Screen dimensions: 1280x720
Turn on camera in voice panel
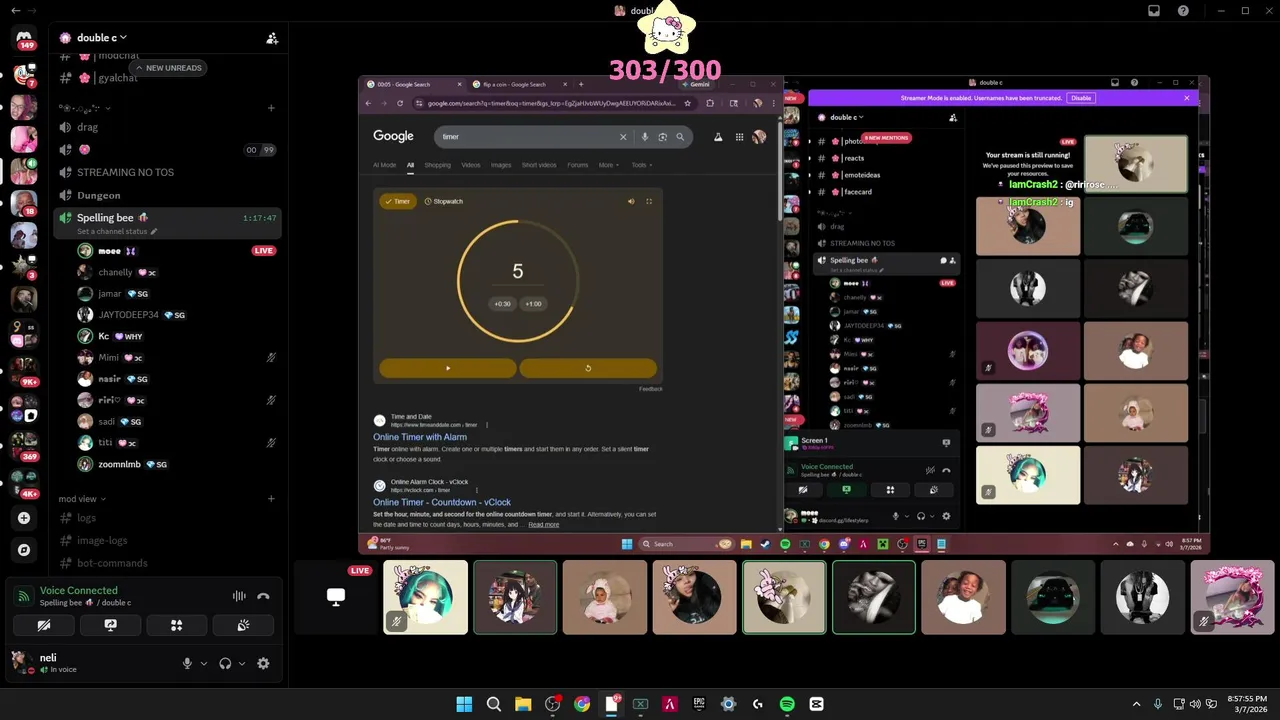44,625
